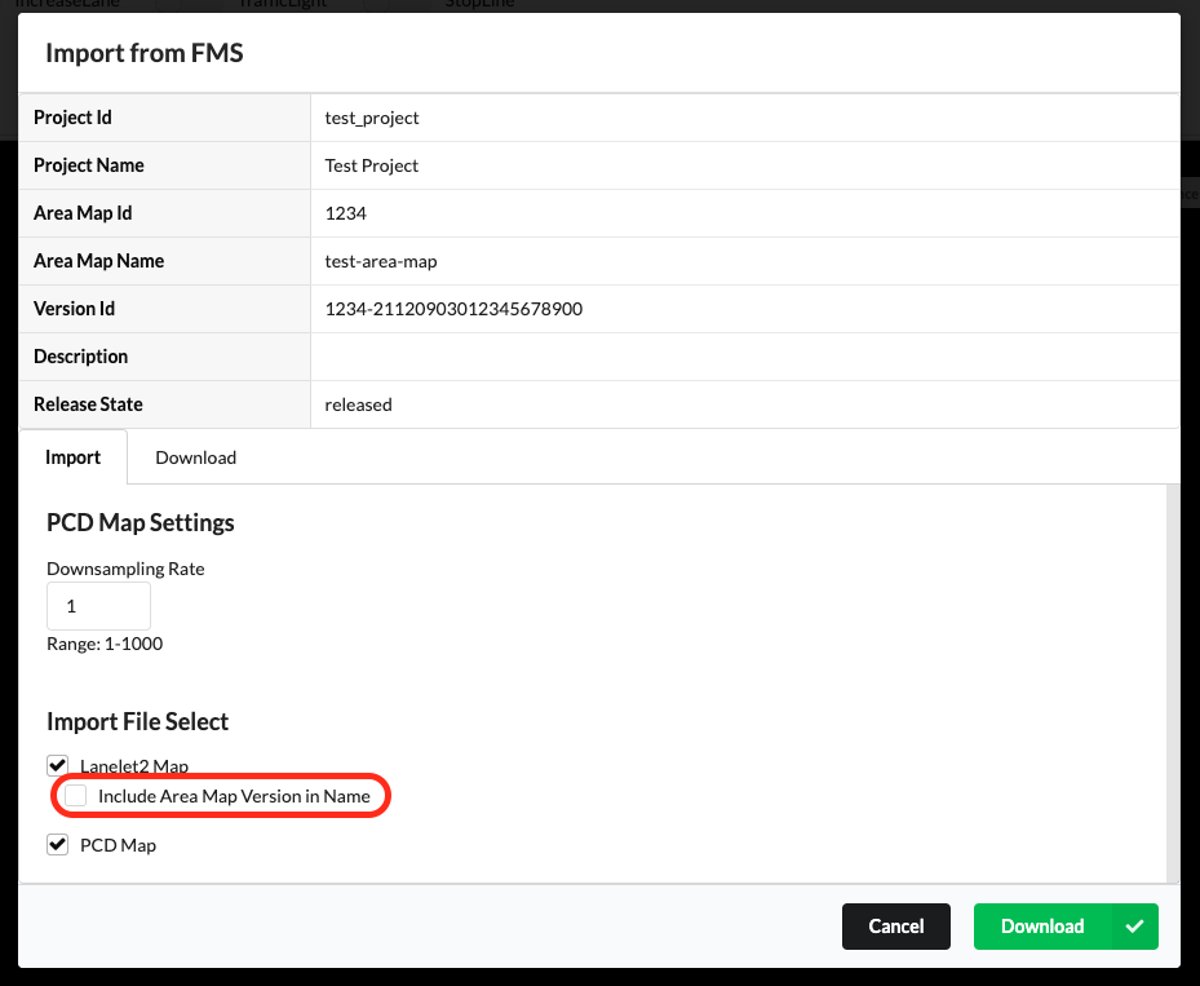Click the Downsampling Rate label
This screenshot has width=1200, height=986.
point(126,569)
